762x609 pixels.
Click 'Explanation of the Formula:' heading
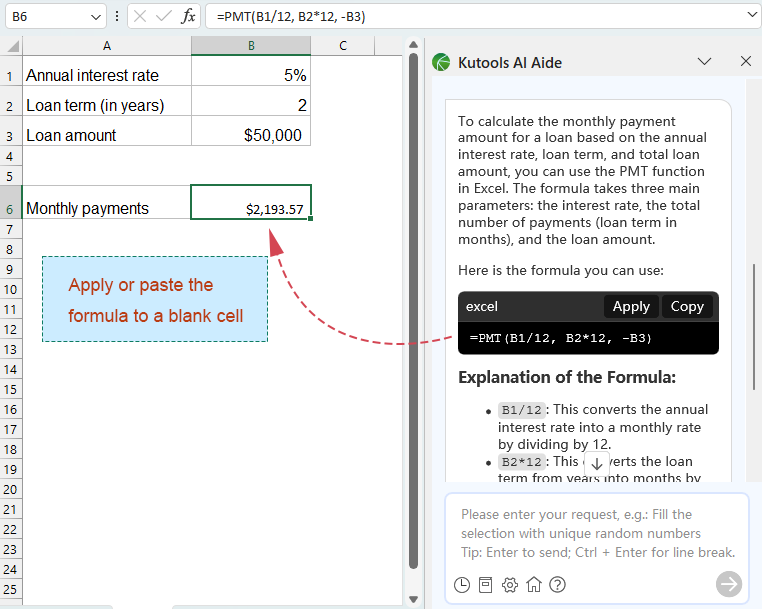click(x=567, y=377)
